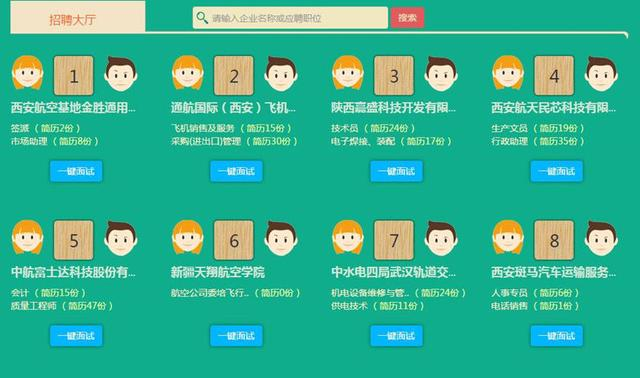Click the female avatar in booth 8
This screenshot has height=378, width=640.
coord(508,238)
